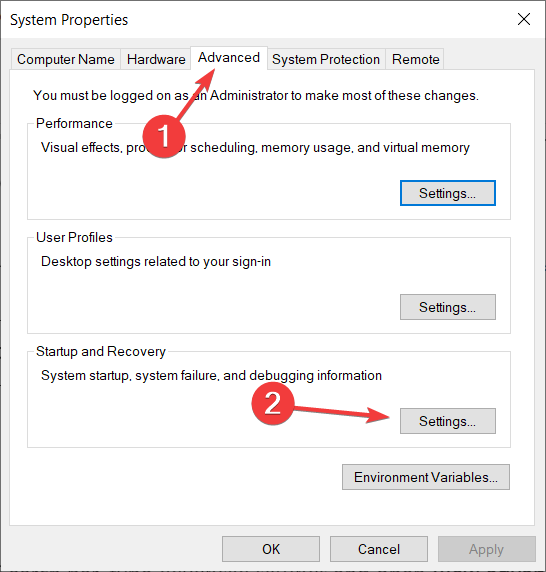Go to the System Protection tab
The width and height of the screenshot is (546, 572).
coord(326,59)
